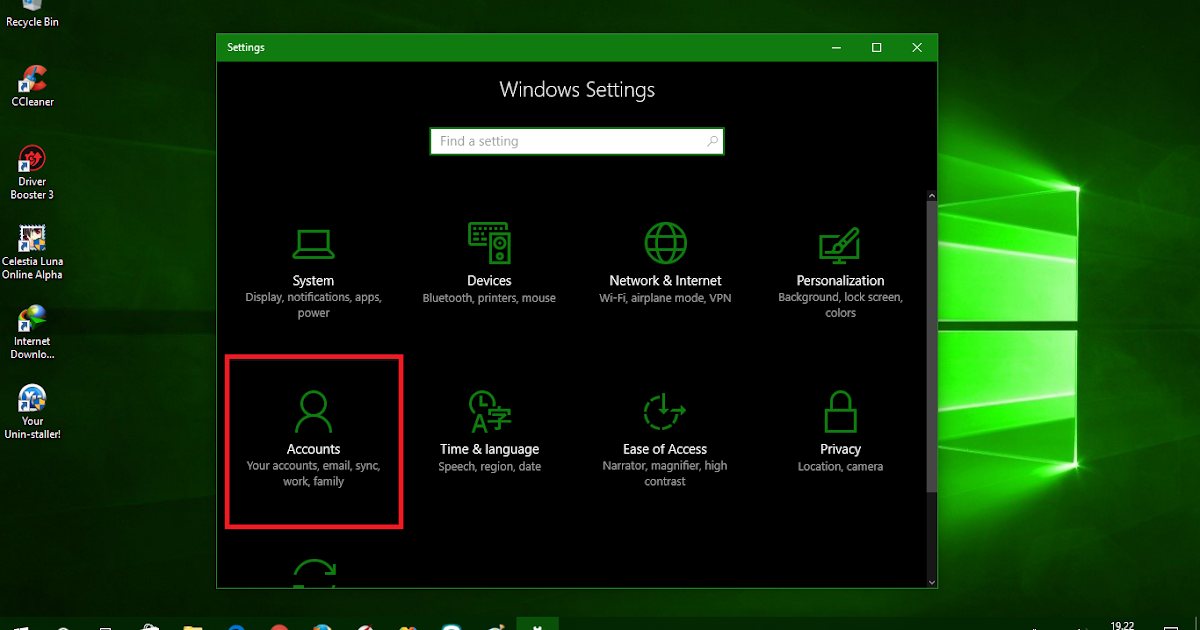Screen dimensions: 1200x630
Task: Launch Driver Booster 3 from the desktop
Action: (x=32, y=165)
